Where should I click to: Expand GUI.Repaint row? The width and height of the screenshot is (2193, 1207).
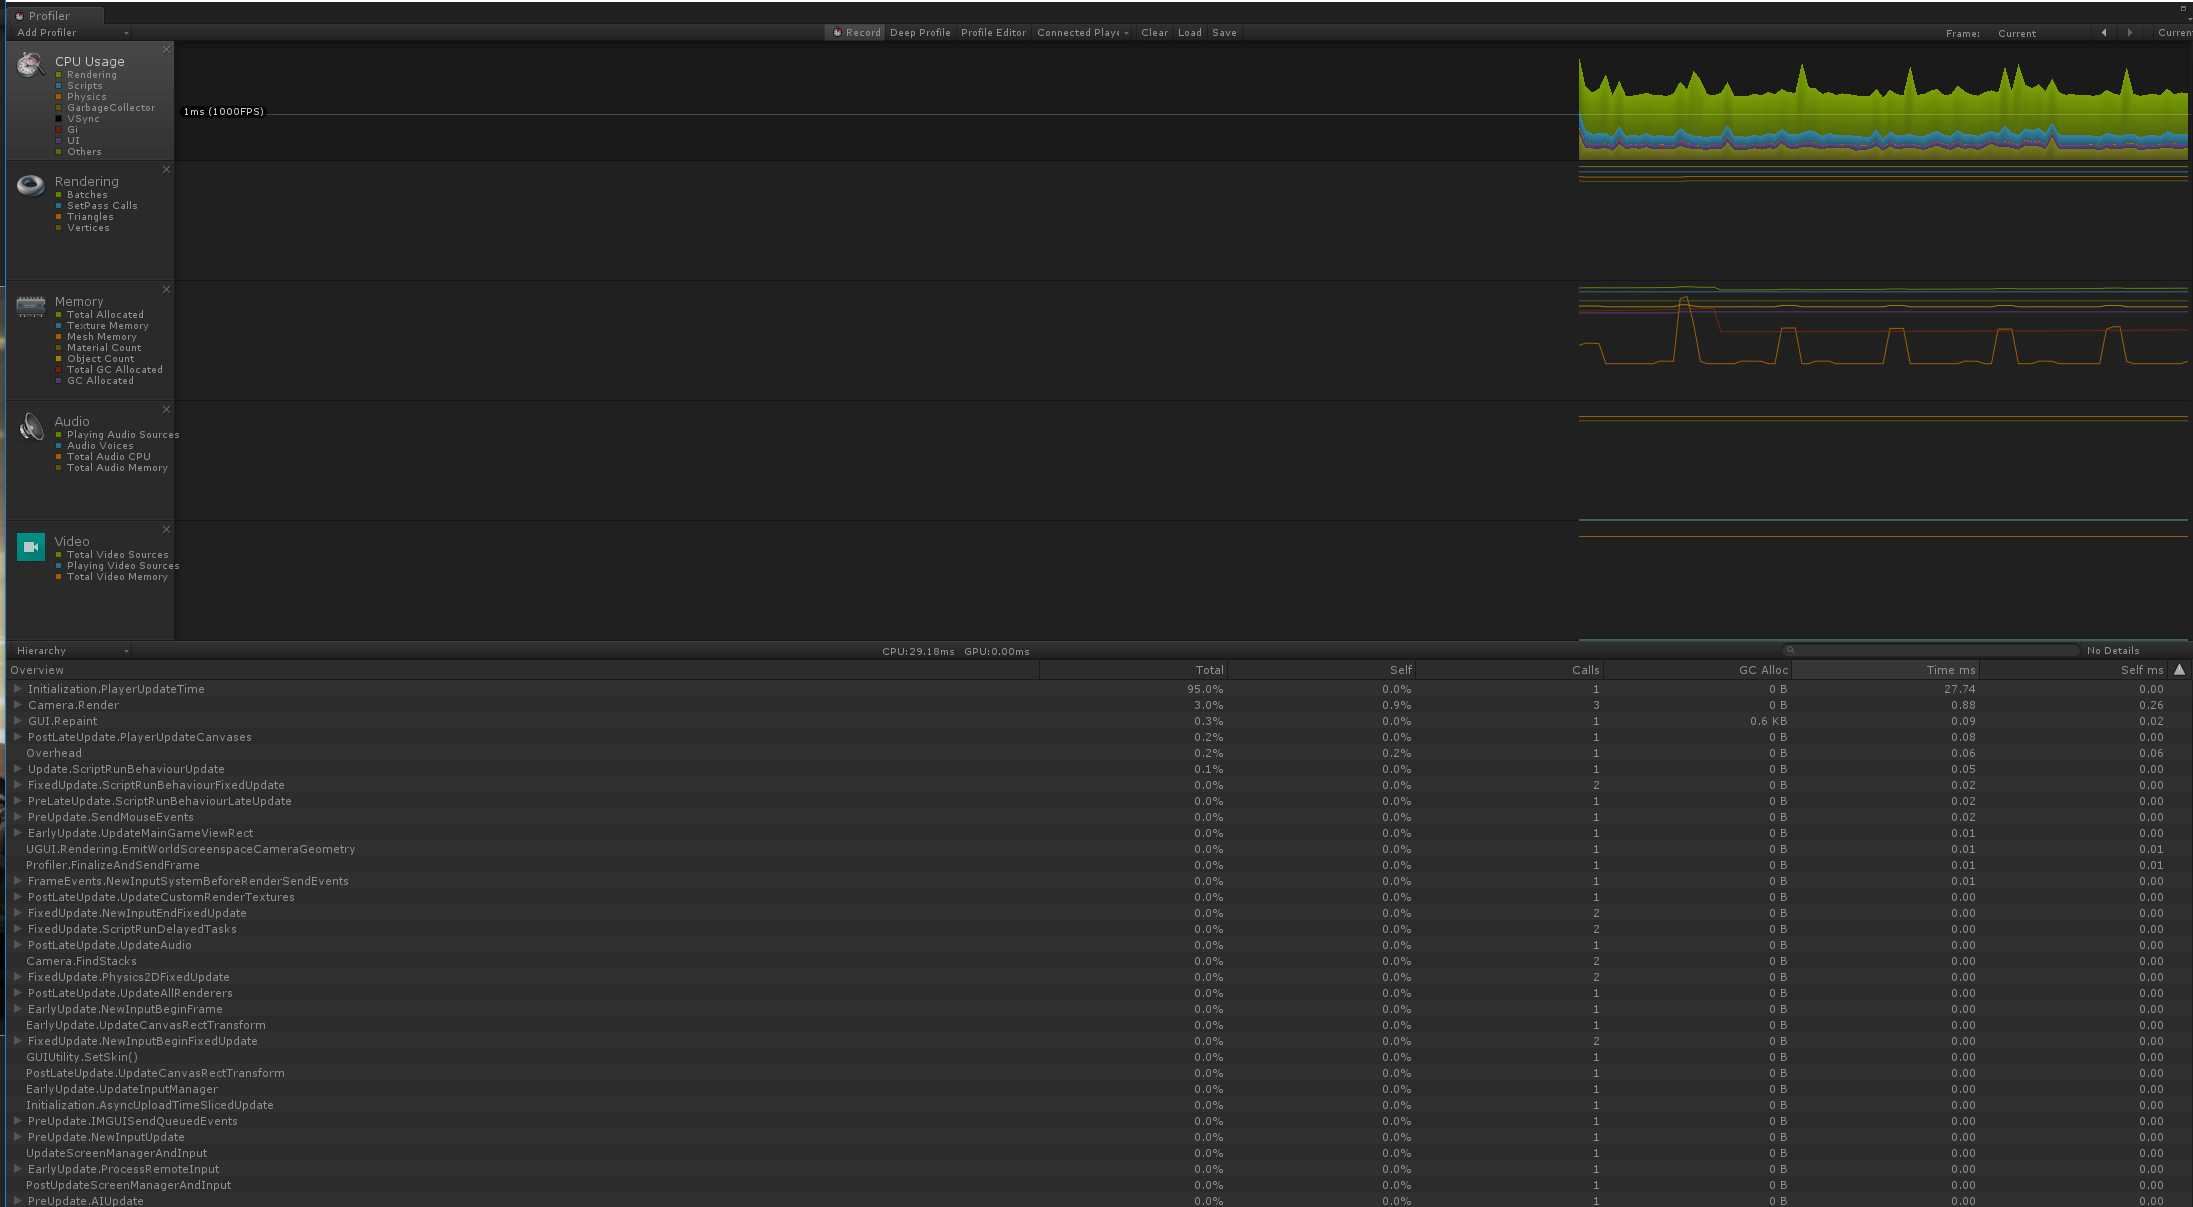point(17,721)
